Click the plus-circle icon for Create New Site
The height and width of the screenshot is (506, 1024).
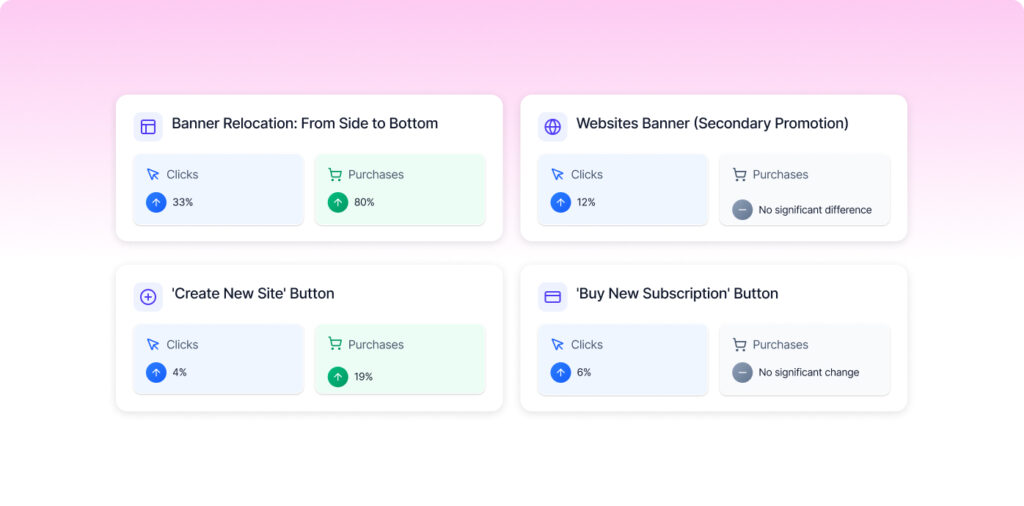148,296
